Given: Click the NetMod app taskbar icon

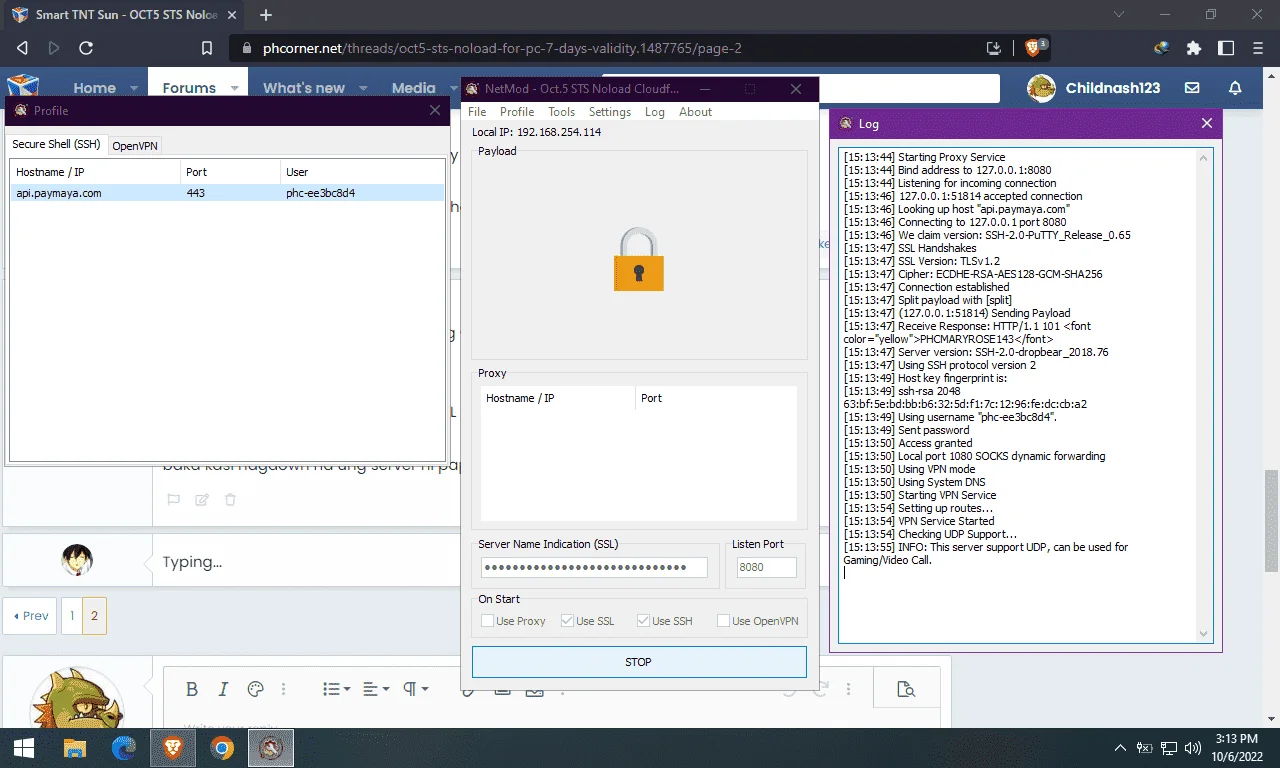Looking at the screenshot, I should pos(271,748).
